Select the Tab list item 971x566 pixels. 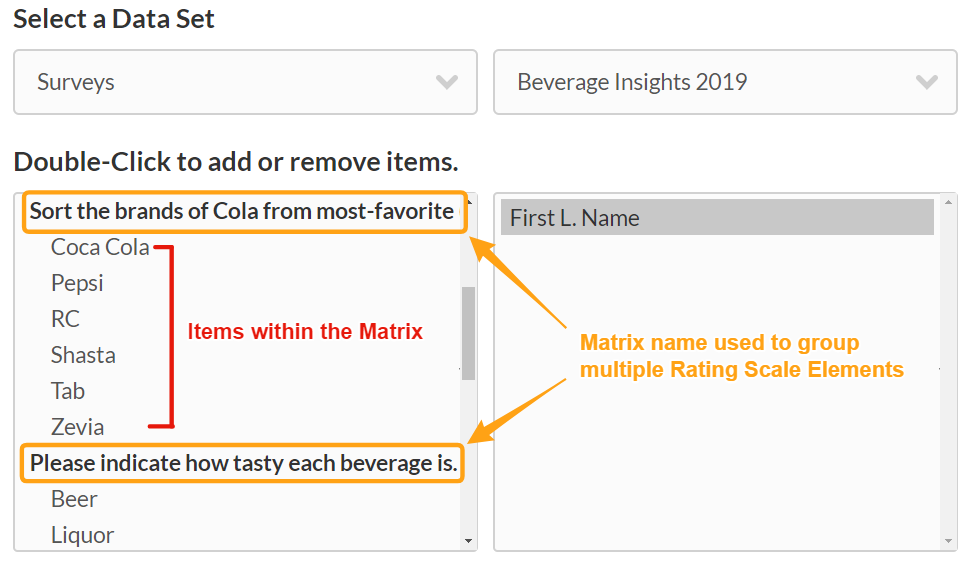[x=68, y=391]
